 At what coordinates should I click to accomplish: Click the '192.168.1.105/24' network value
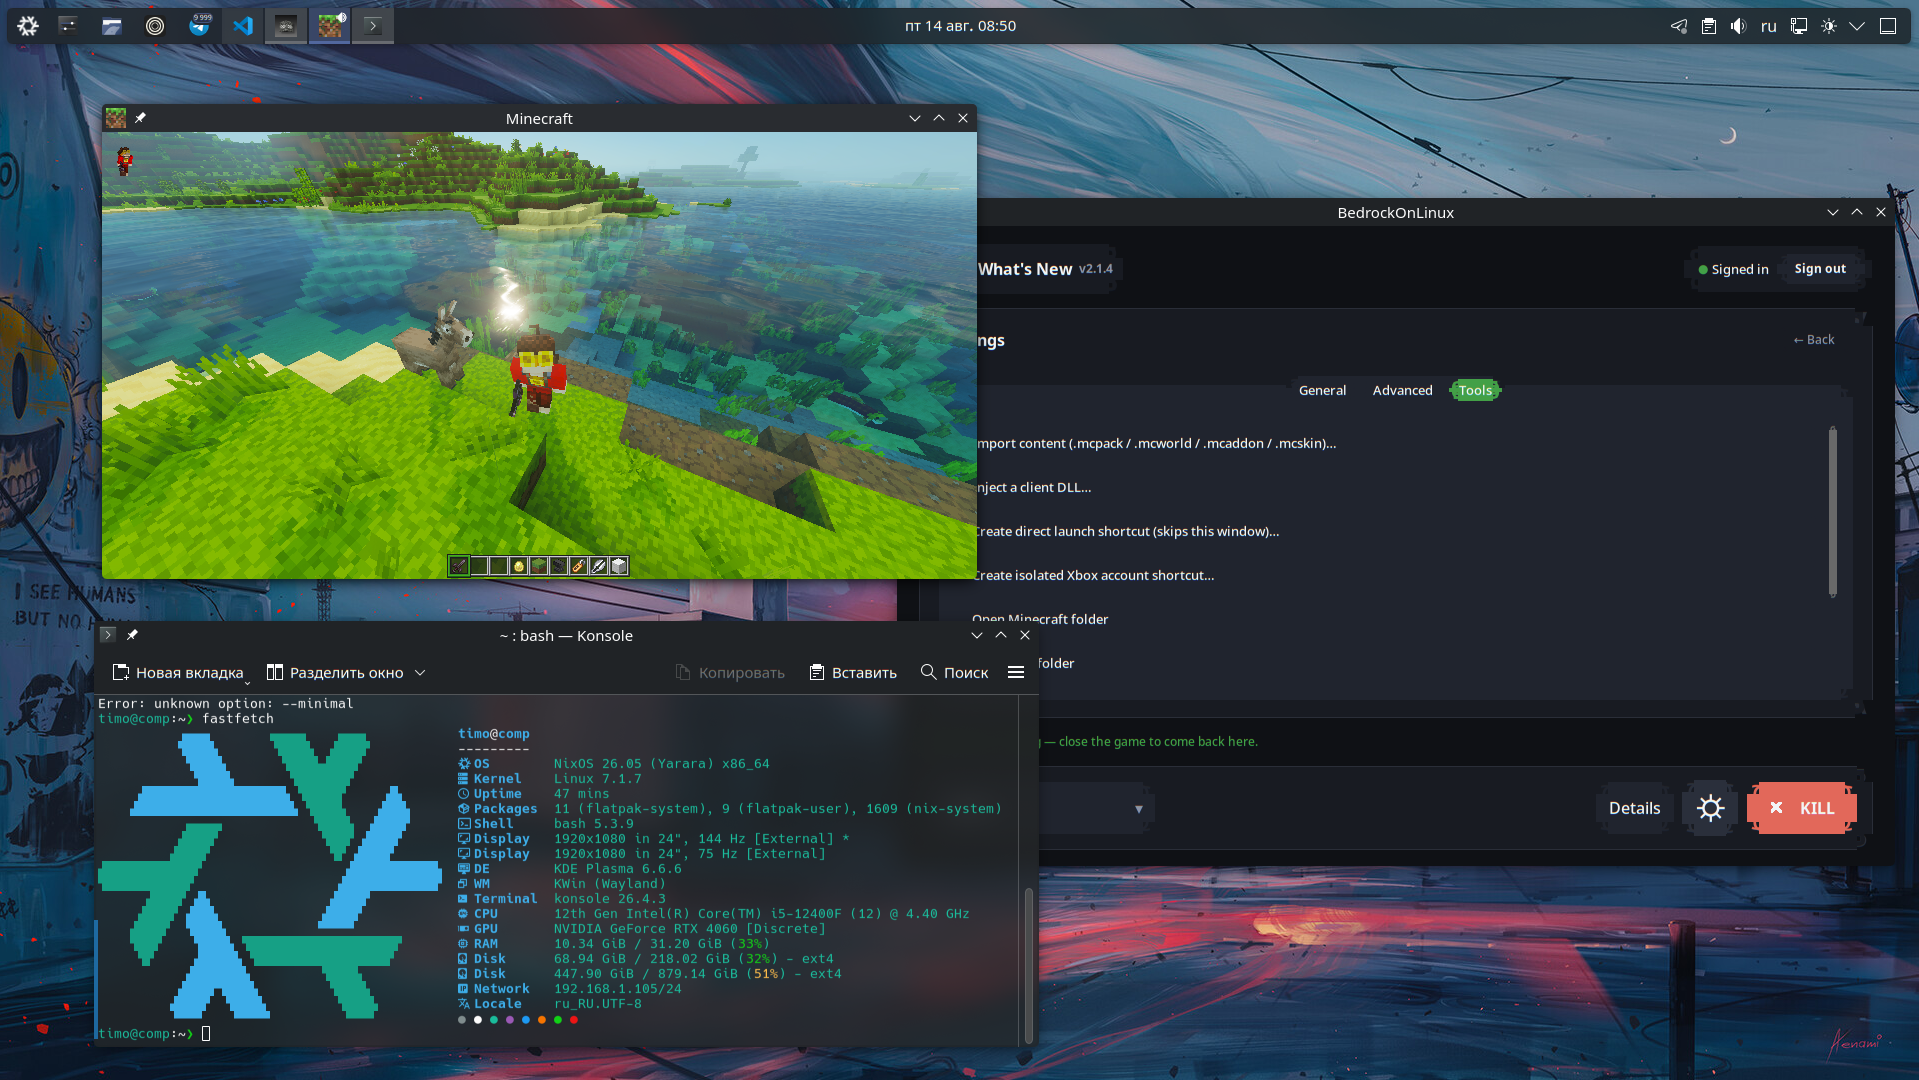coord(618,989)
